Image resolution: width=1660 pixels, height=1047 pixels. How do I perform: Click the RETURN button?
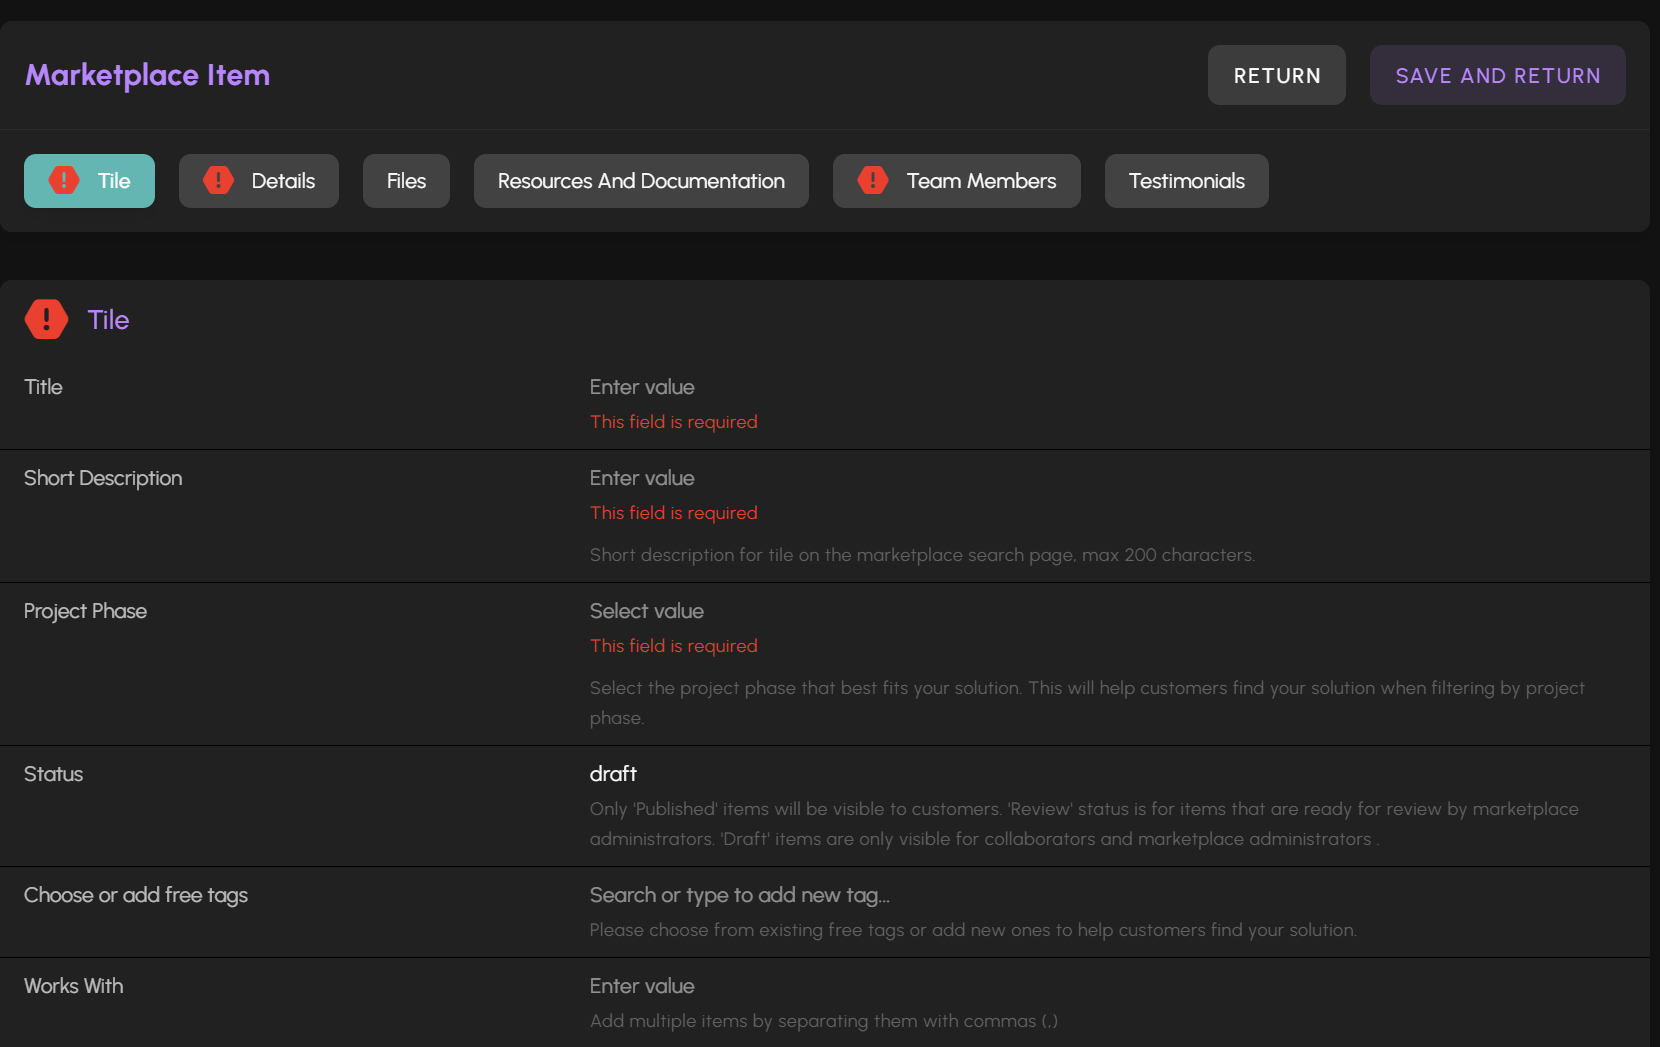(x=1277, y=75)
